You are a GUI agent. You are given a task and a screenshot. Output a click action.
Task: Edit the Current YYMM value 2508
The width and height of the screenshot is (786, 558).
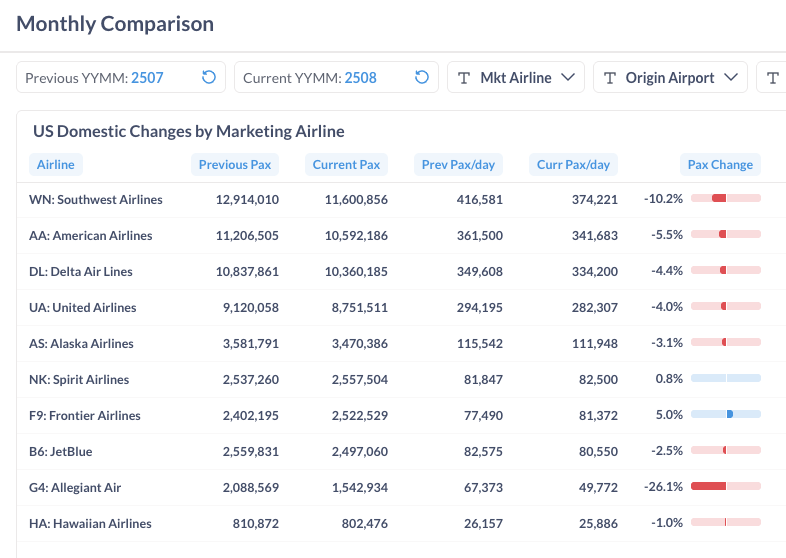click(360, 78)
